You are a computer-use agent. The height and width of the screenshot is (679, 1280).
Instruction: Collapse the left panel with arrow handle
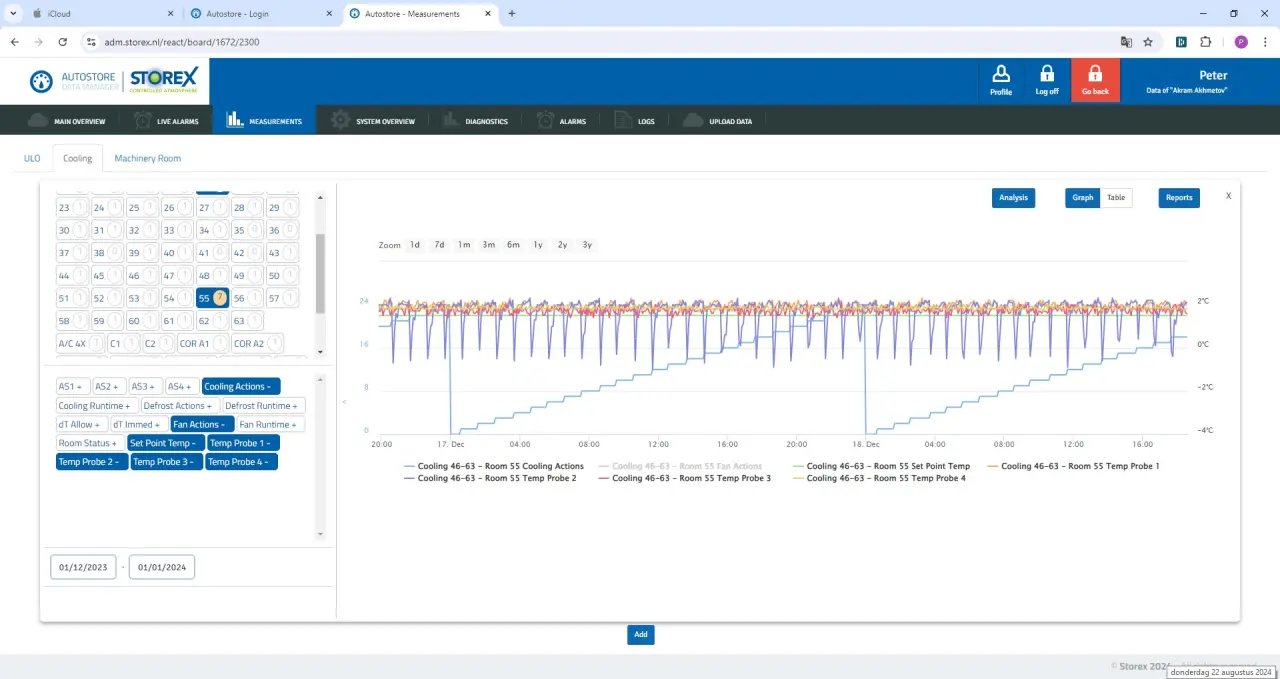[x=344, y=402]
